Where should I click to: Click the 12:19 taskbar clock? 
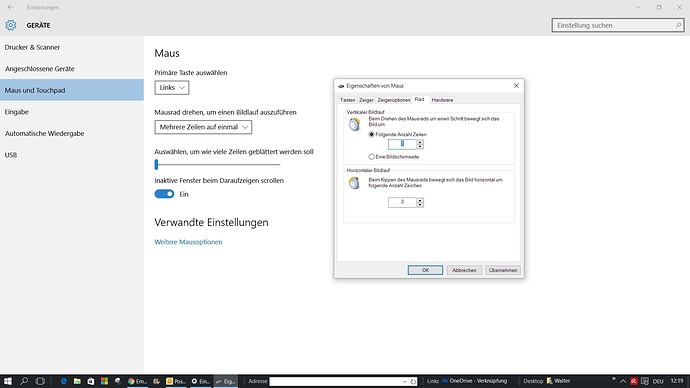coord(677,381)
